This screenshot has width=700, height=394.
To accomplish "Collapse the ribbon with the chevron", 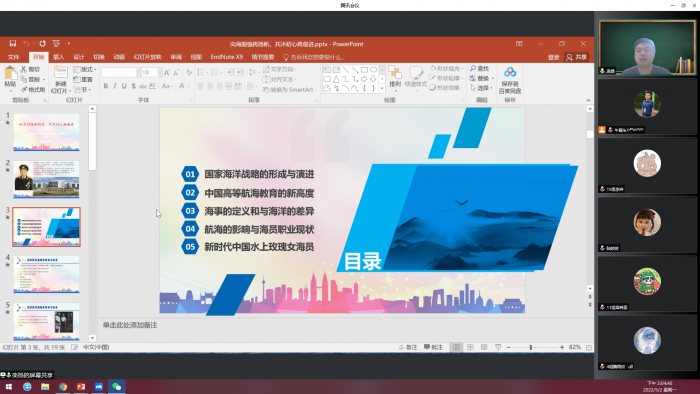I will tap(588, 100).
